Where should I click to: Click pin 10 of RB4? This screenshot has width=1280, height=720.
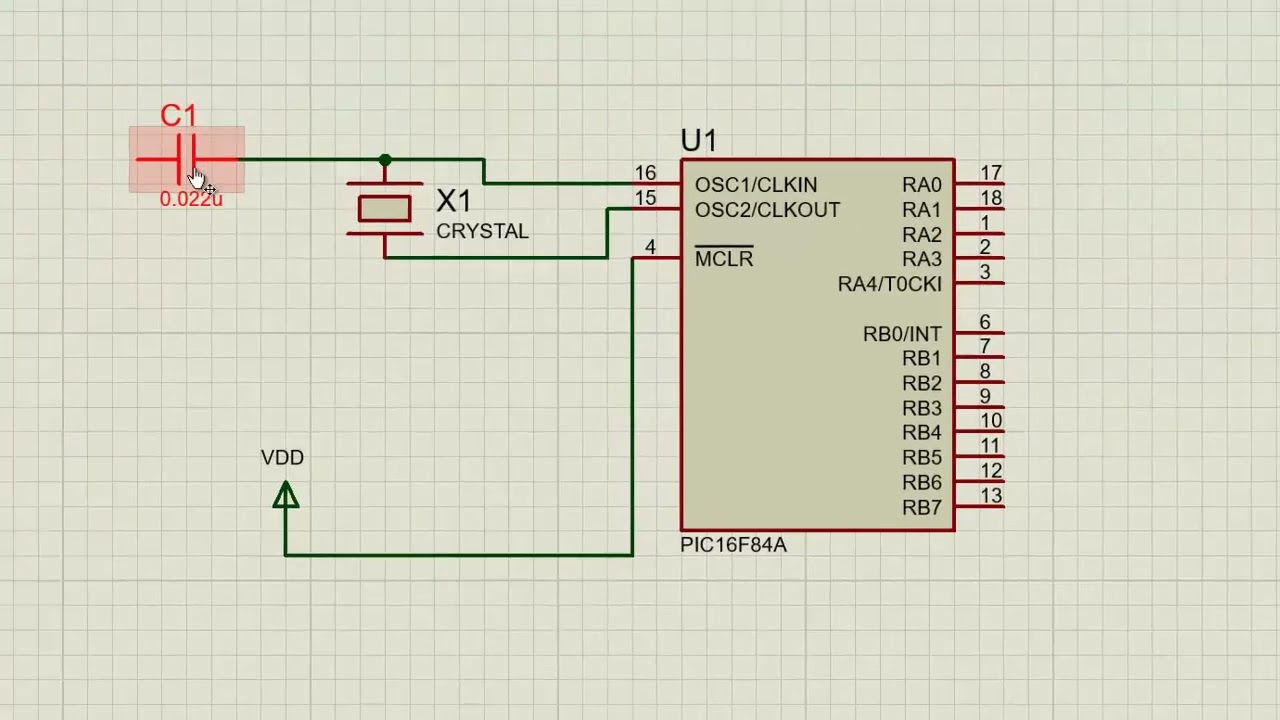[x=980, y=432]
